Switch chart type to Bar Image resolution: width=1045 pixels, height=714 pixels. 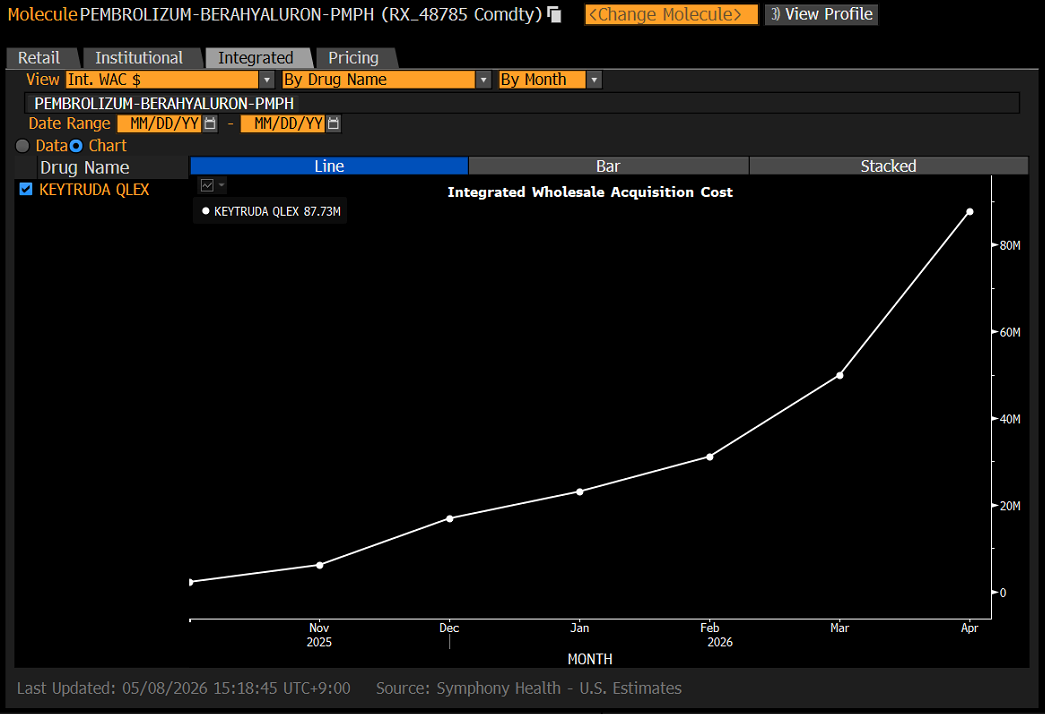608,166
